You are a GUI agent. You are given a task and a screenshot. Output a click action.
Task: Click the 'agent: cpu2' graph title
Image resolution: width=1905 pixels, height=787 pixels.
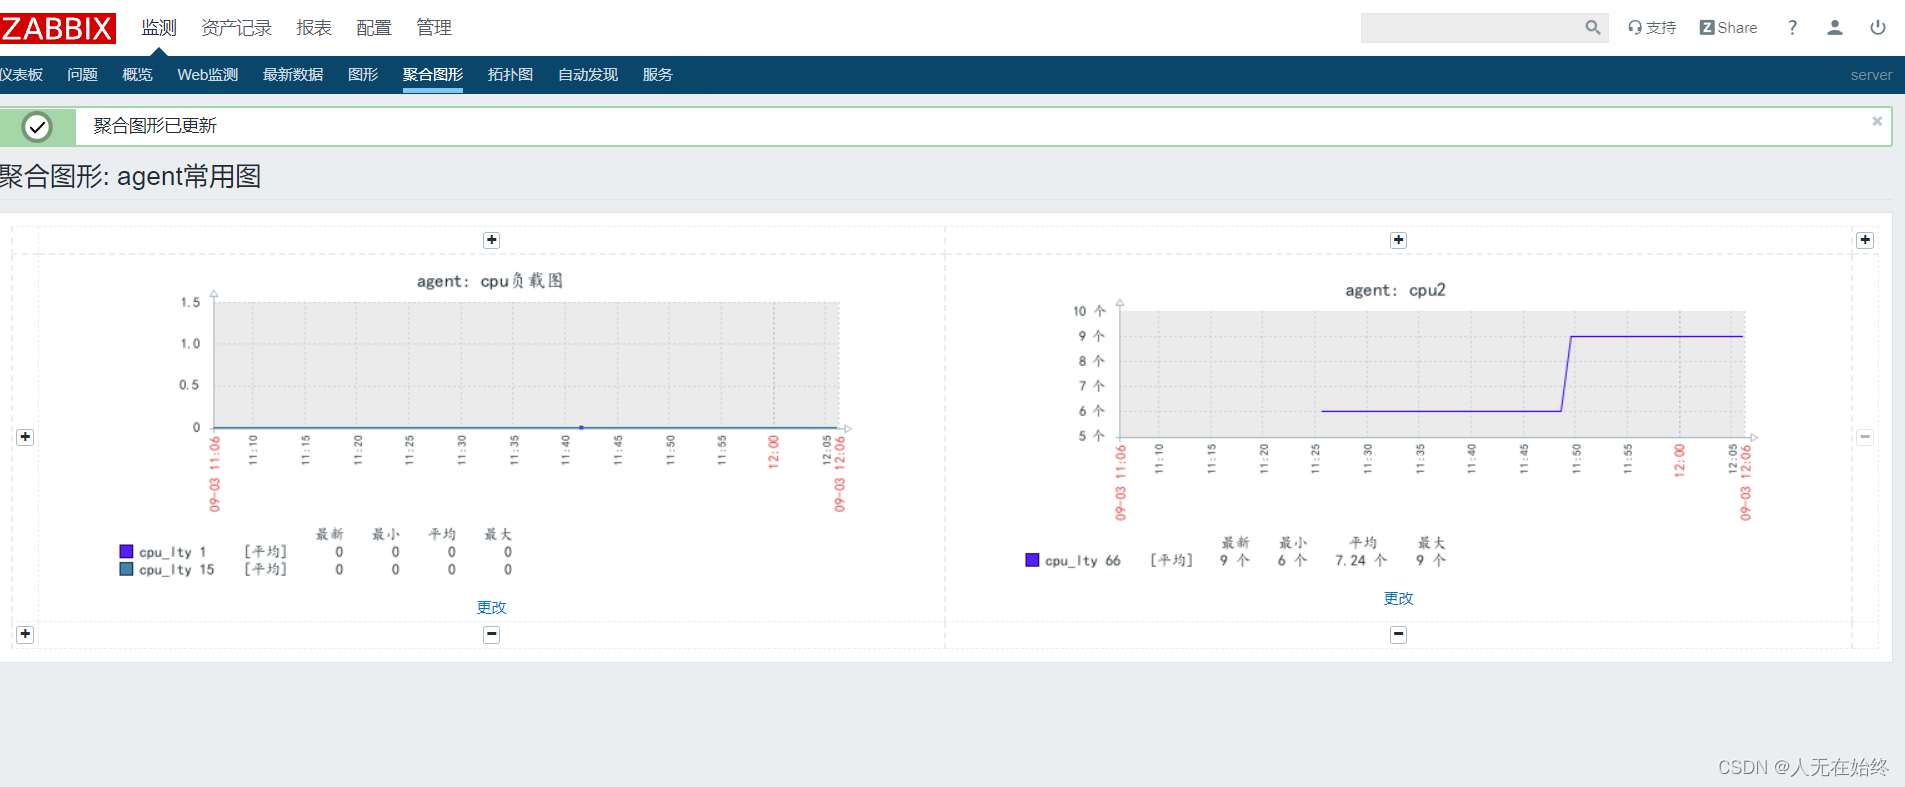point(1396,290)
